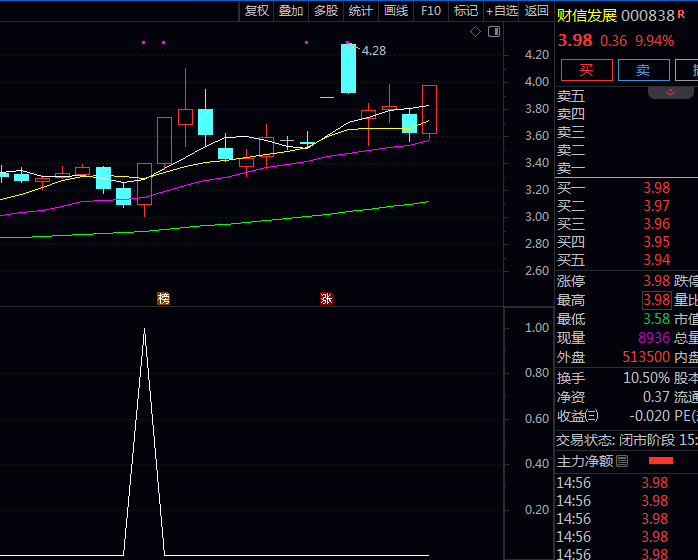Click the 买五 bid price 3.94

(657, 260)
